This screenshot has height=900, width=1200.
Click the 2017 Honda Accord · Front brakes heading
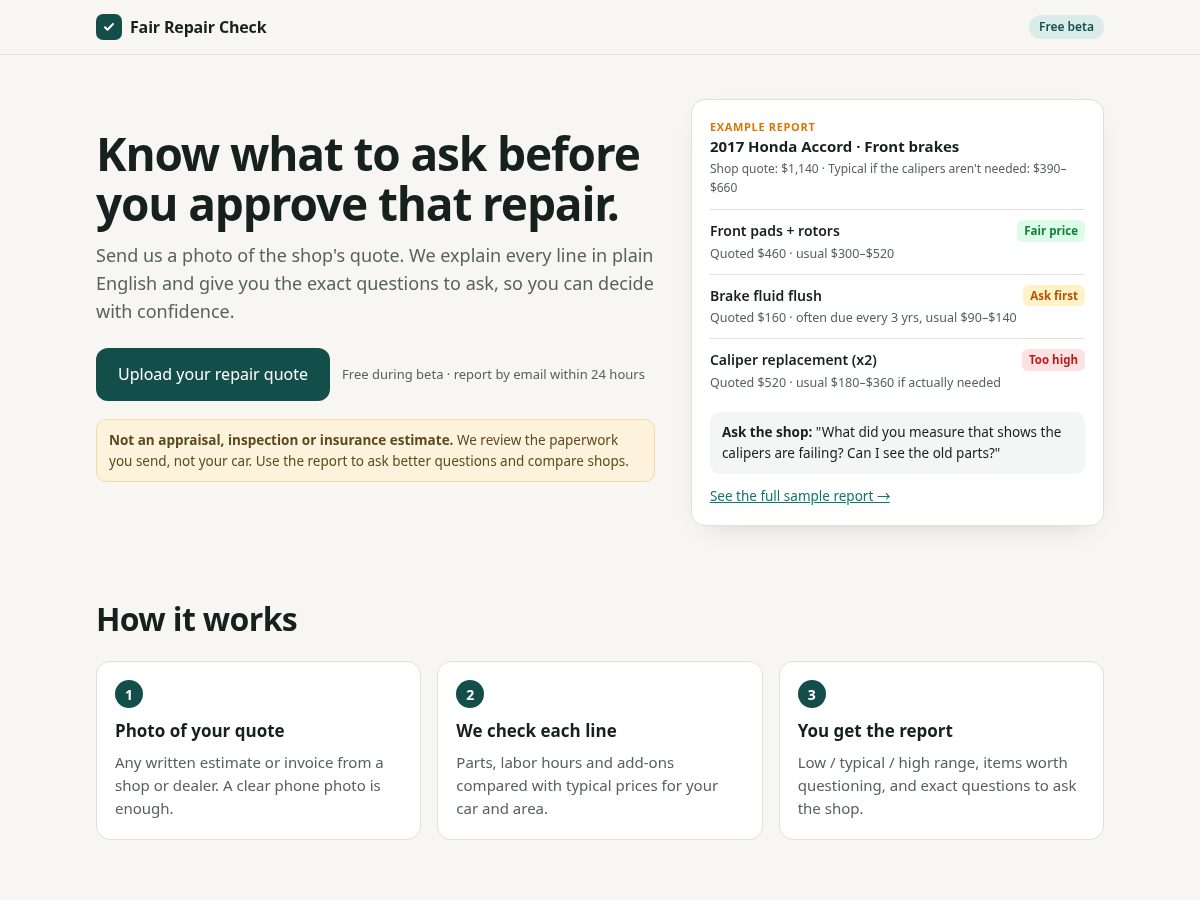(834, 147)
